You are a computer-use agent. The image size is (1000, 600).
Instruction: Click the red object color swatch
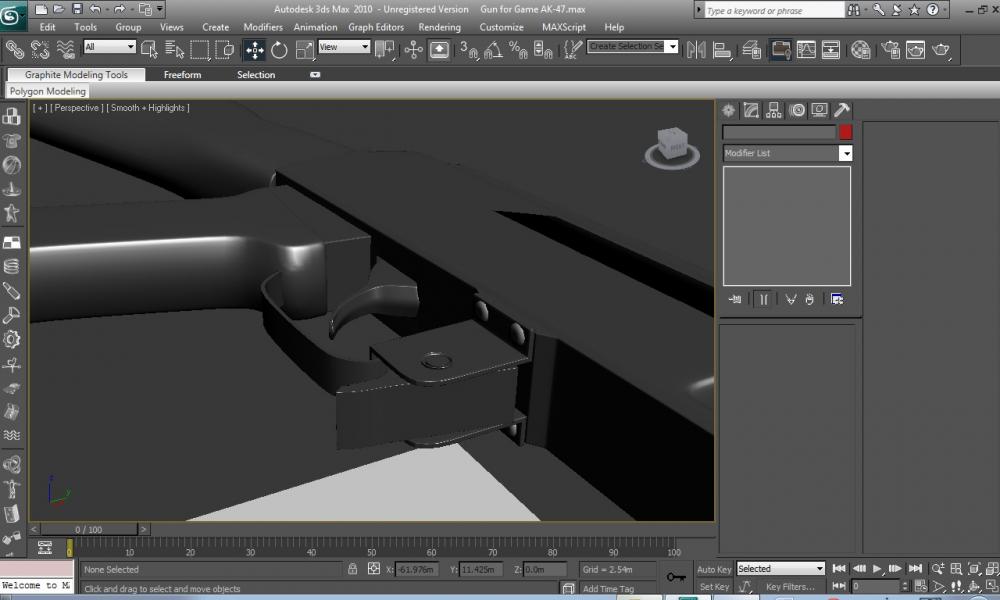point(845,132)
